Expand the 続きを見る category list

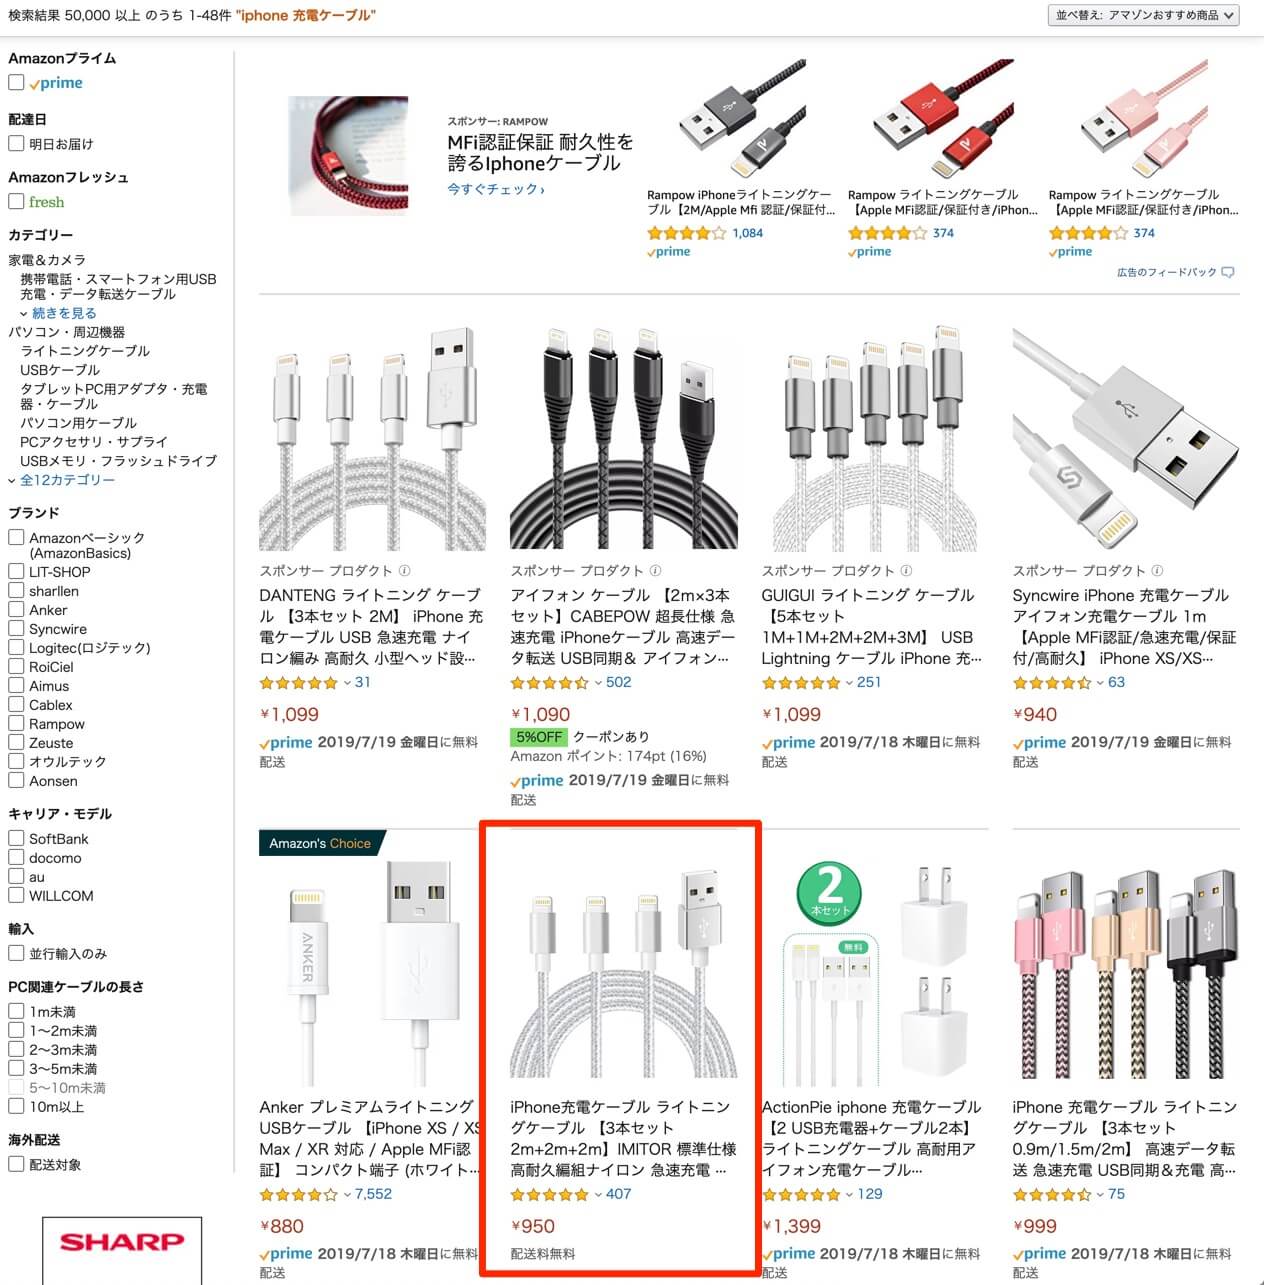(64, 313)
